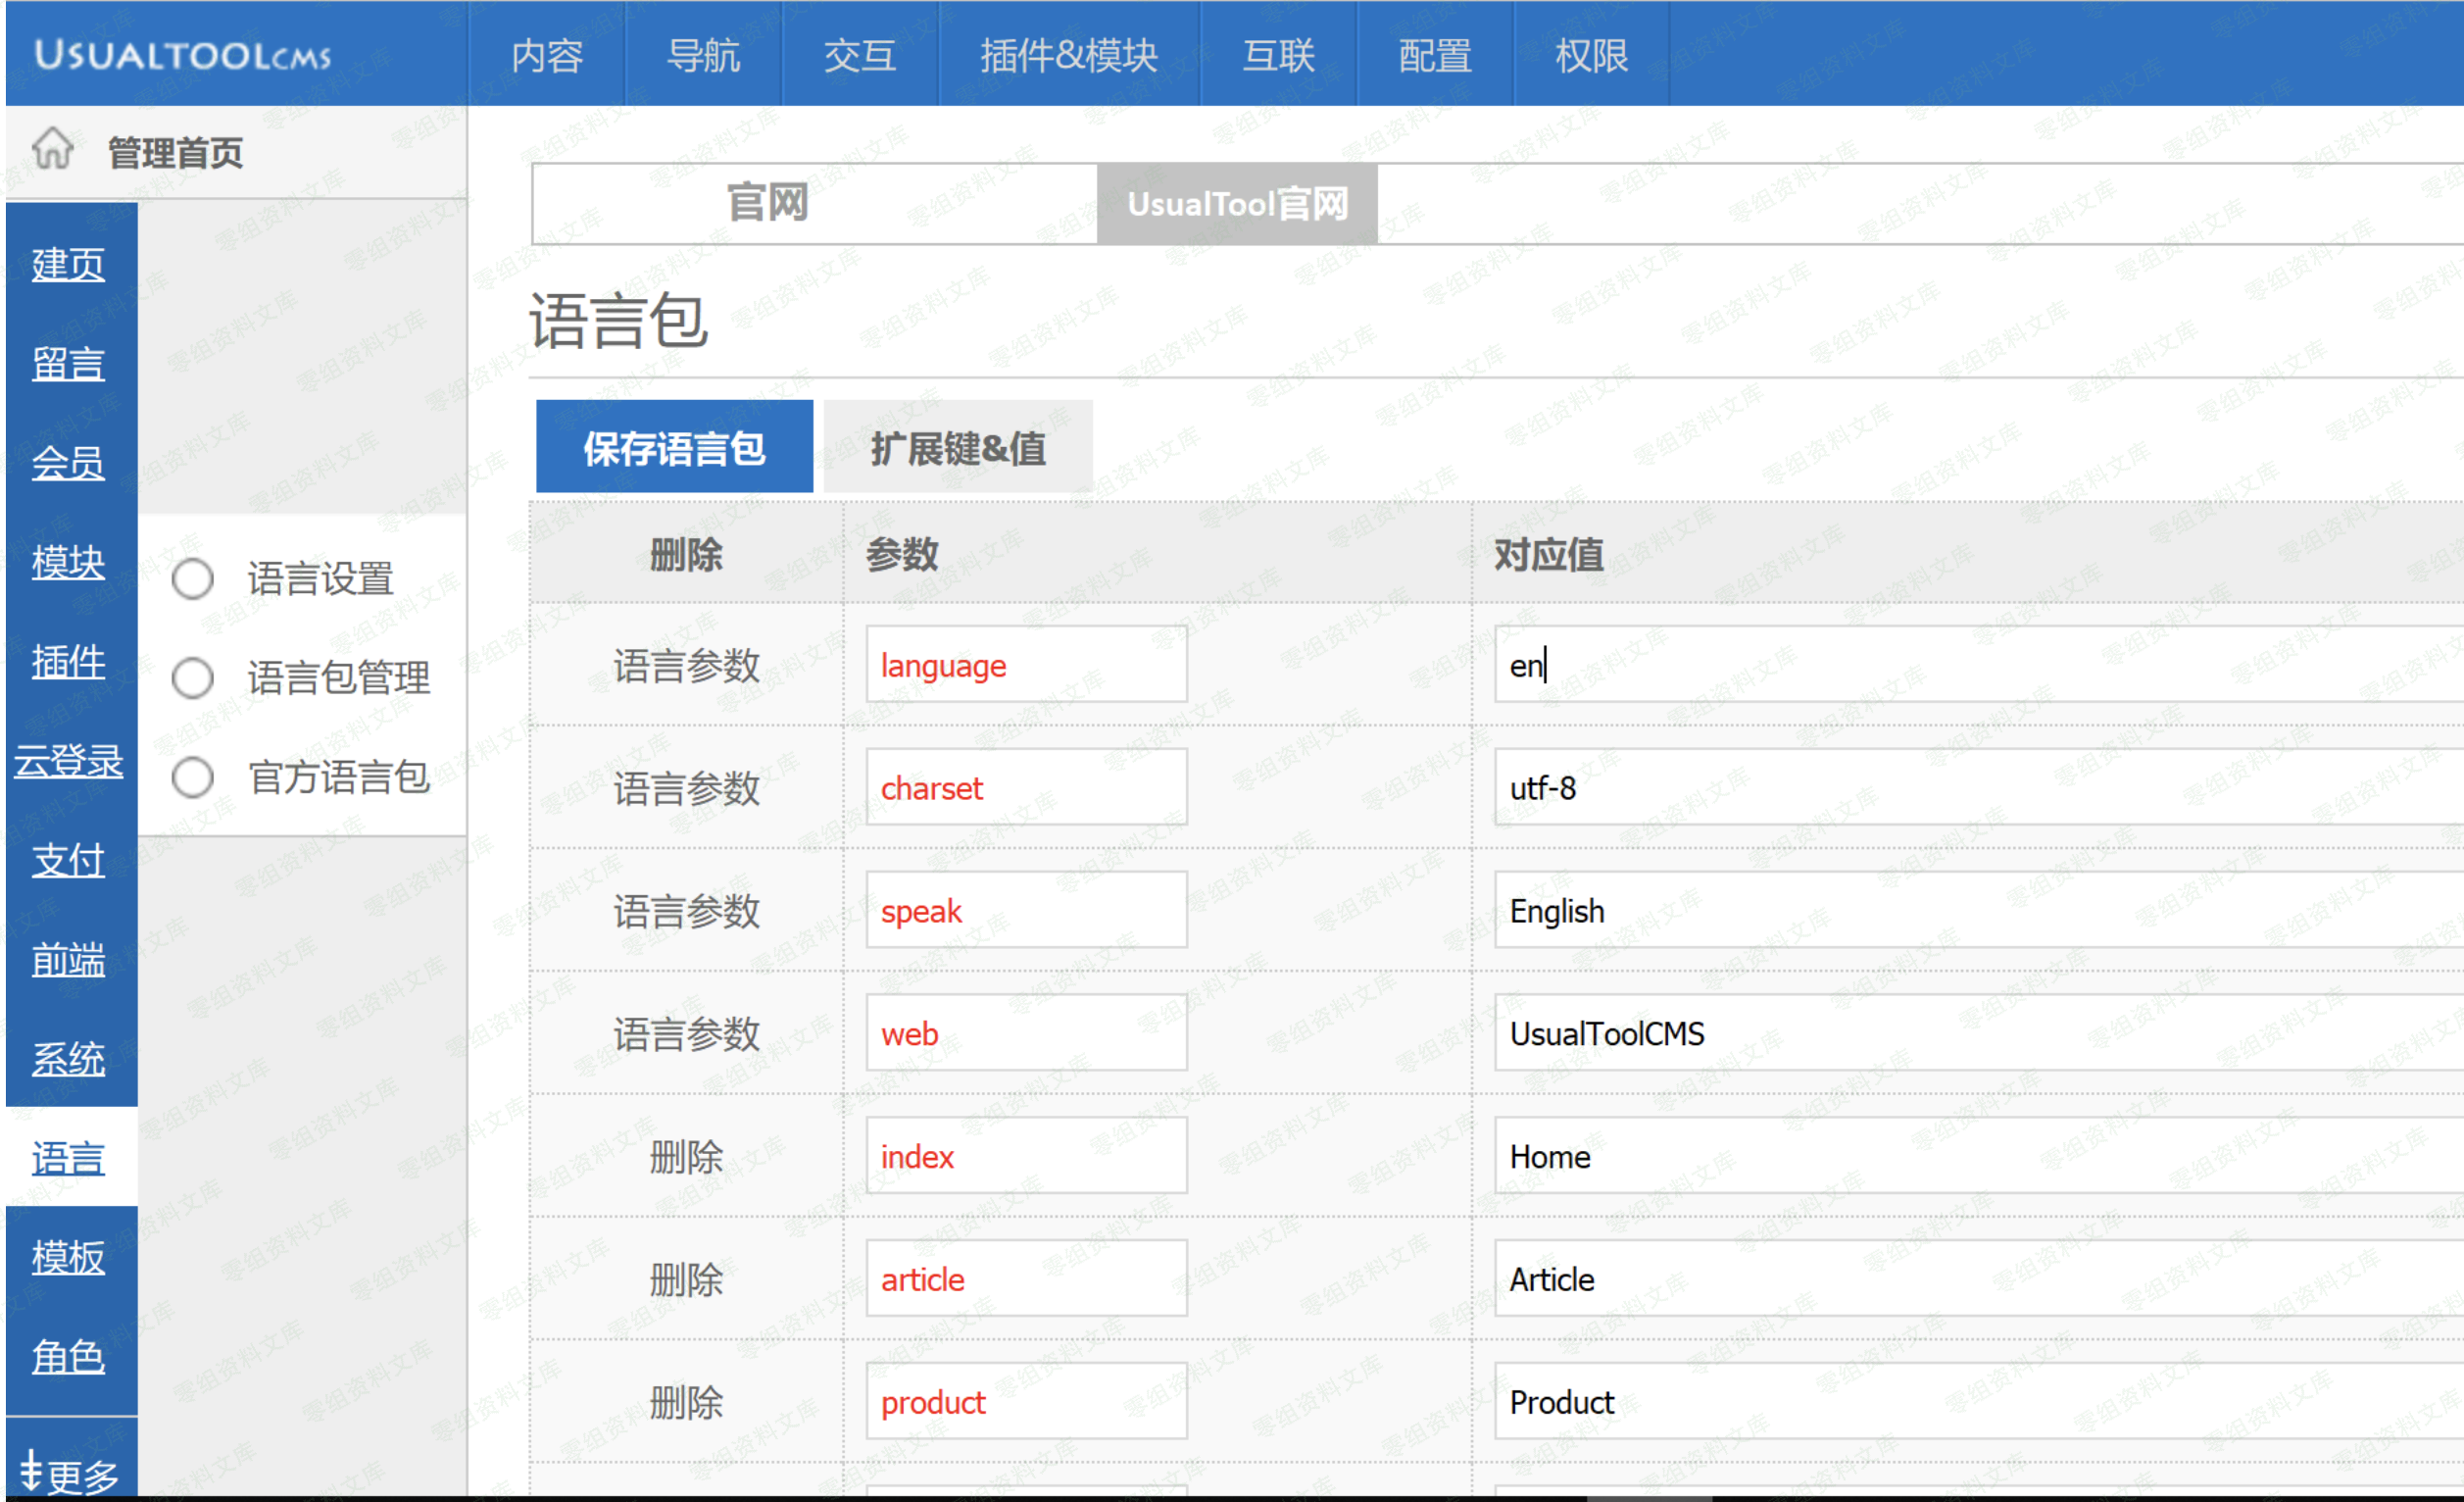Go to the 建页 sidebar section
Image resolution: width=2464 pixels, height=1502 pixels.
tap(68, 264)
